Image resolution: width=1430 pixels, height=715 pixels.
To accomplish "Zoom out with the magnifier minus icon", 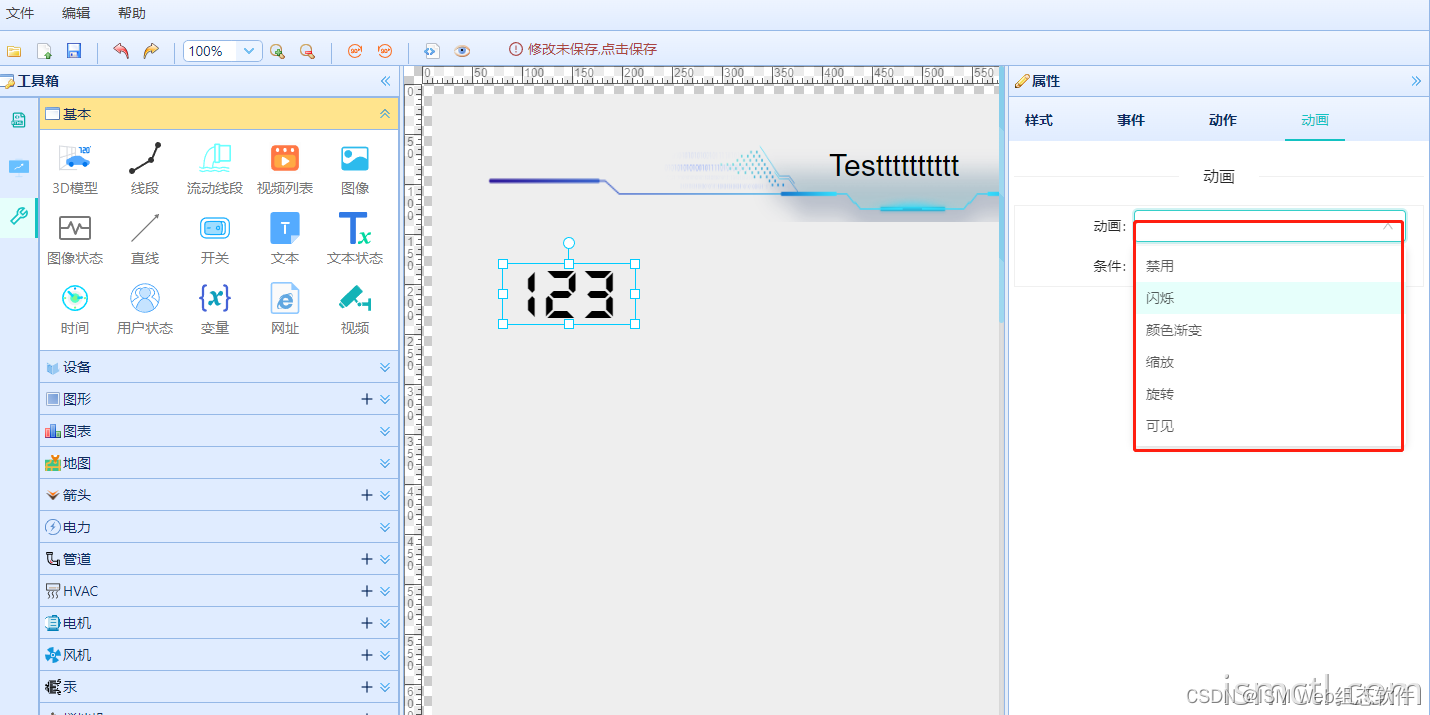I will tap(307, 51).
